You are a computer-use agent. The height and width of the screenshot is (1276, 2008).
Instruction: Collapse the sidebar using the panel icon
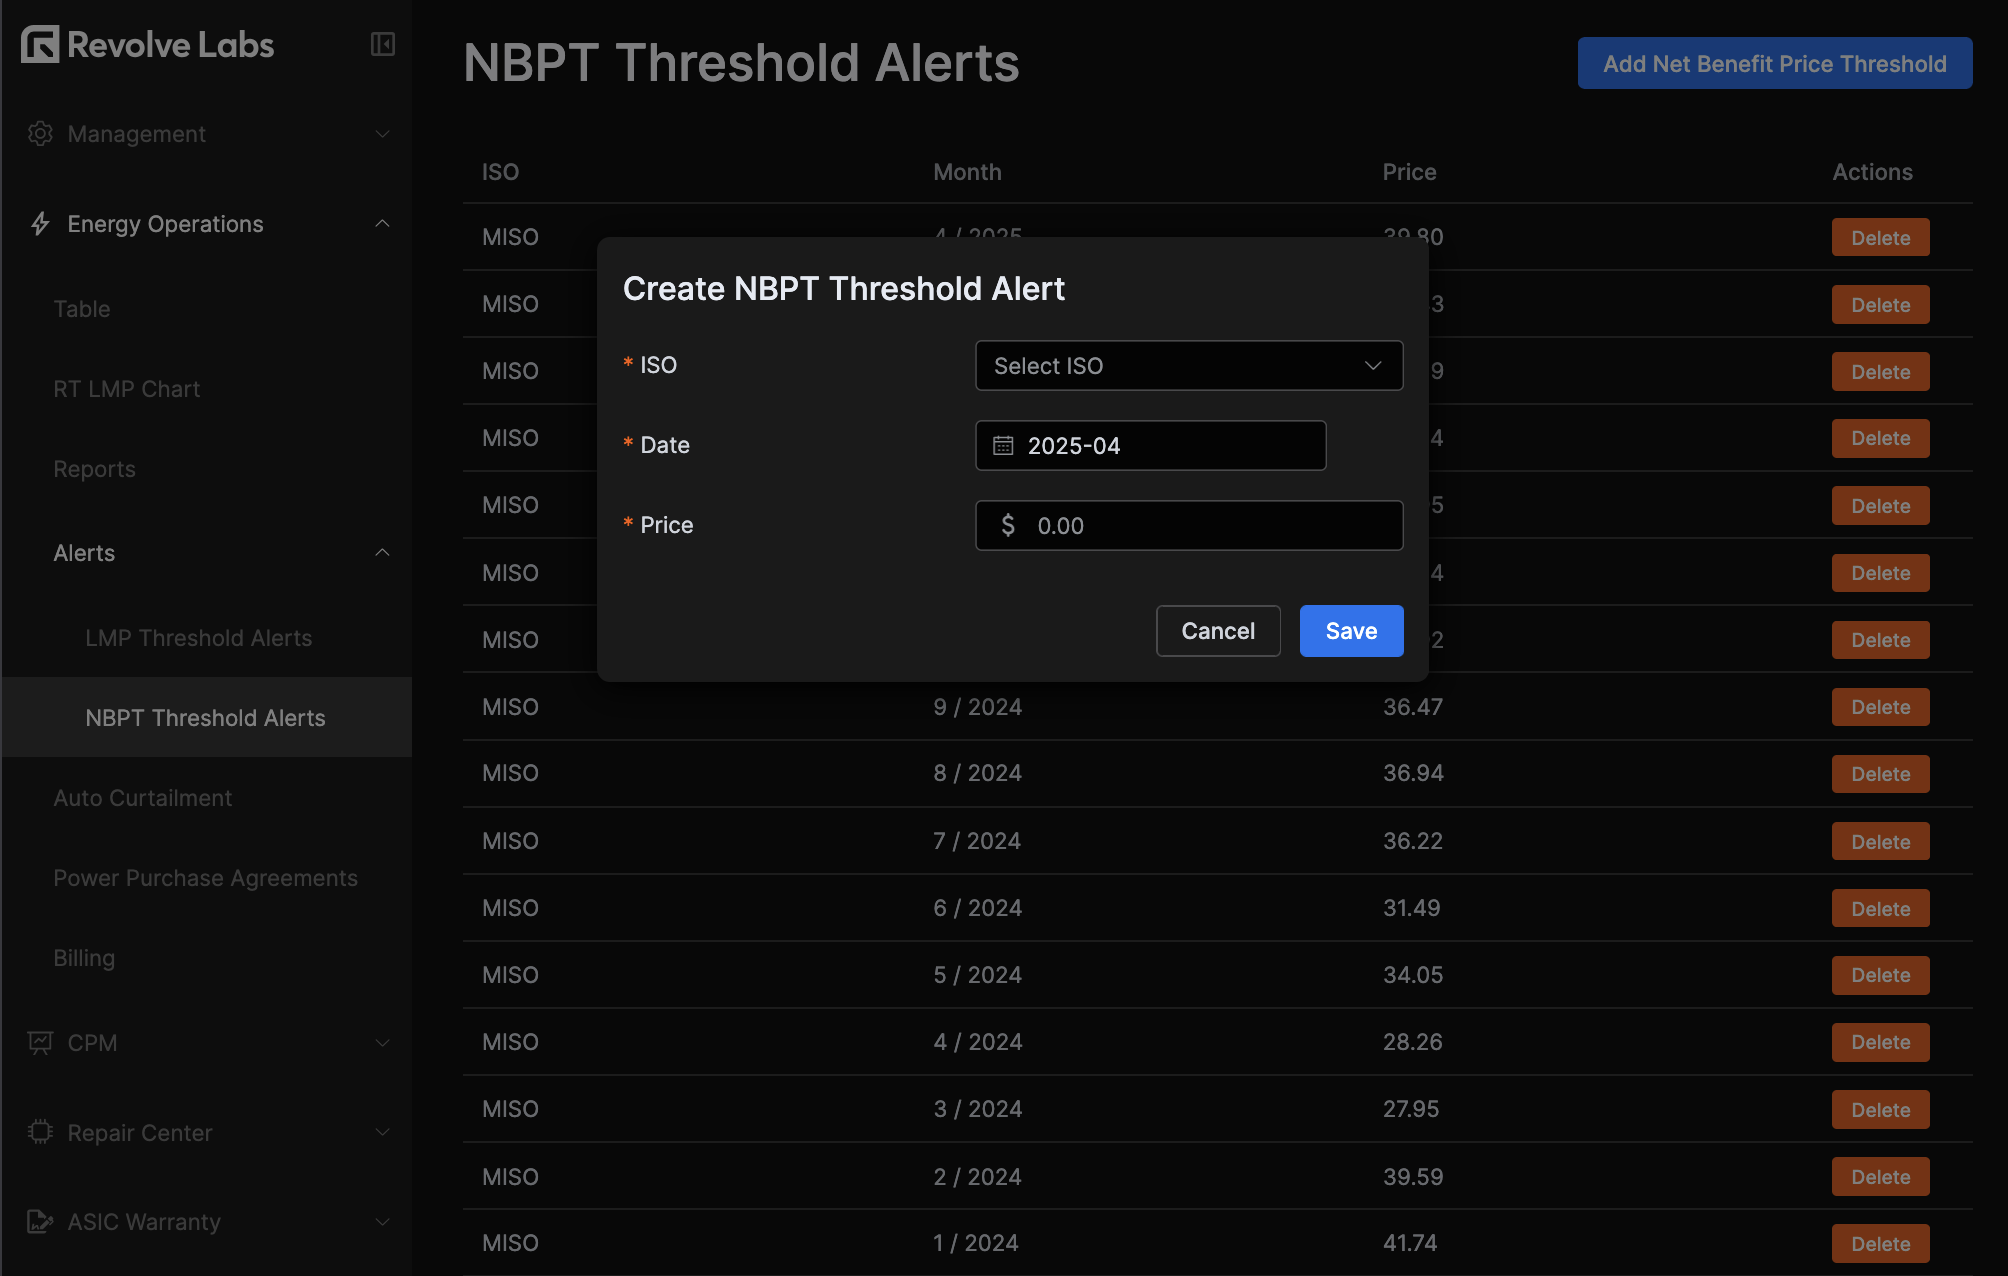pyautogui.click(x=382, y=44)
